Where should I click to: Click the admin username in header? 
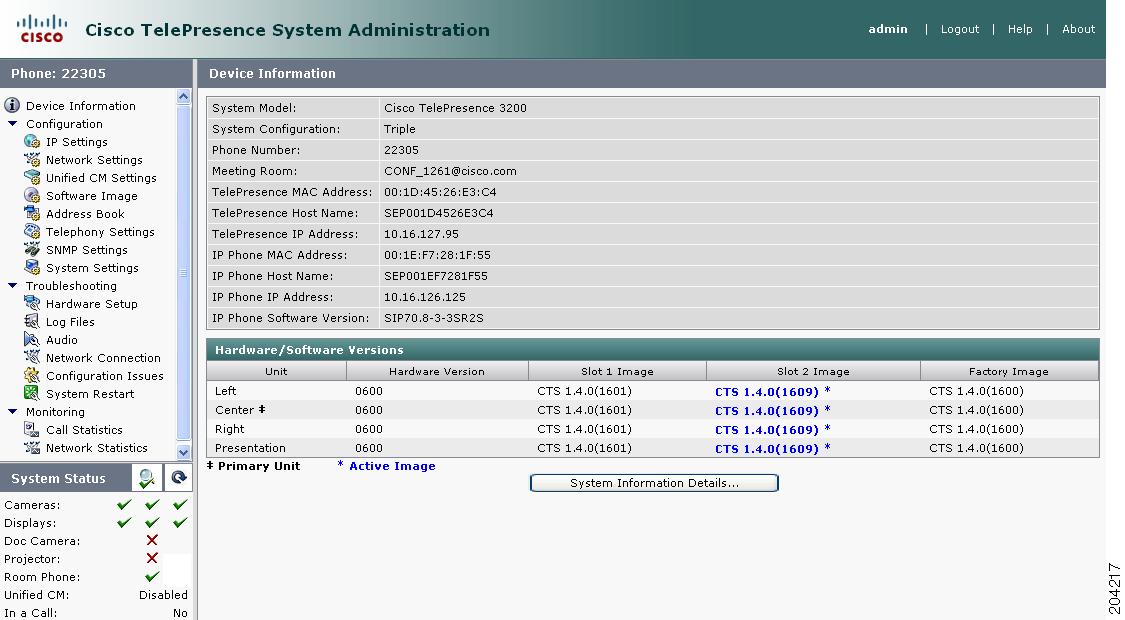(888, 29)
